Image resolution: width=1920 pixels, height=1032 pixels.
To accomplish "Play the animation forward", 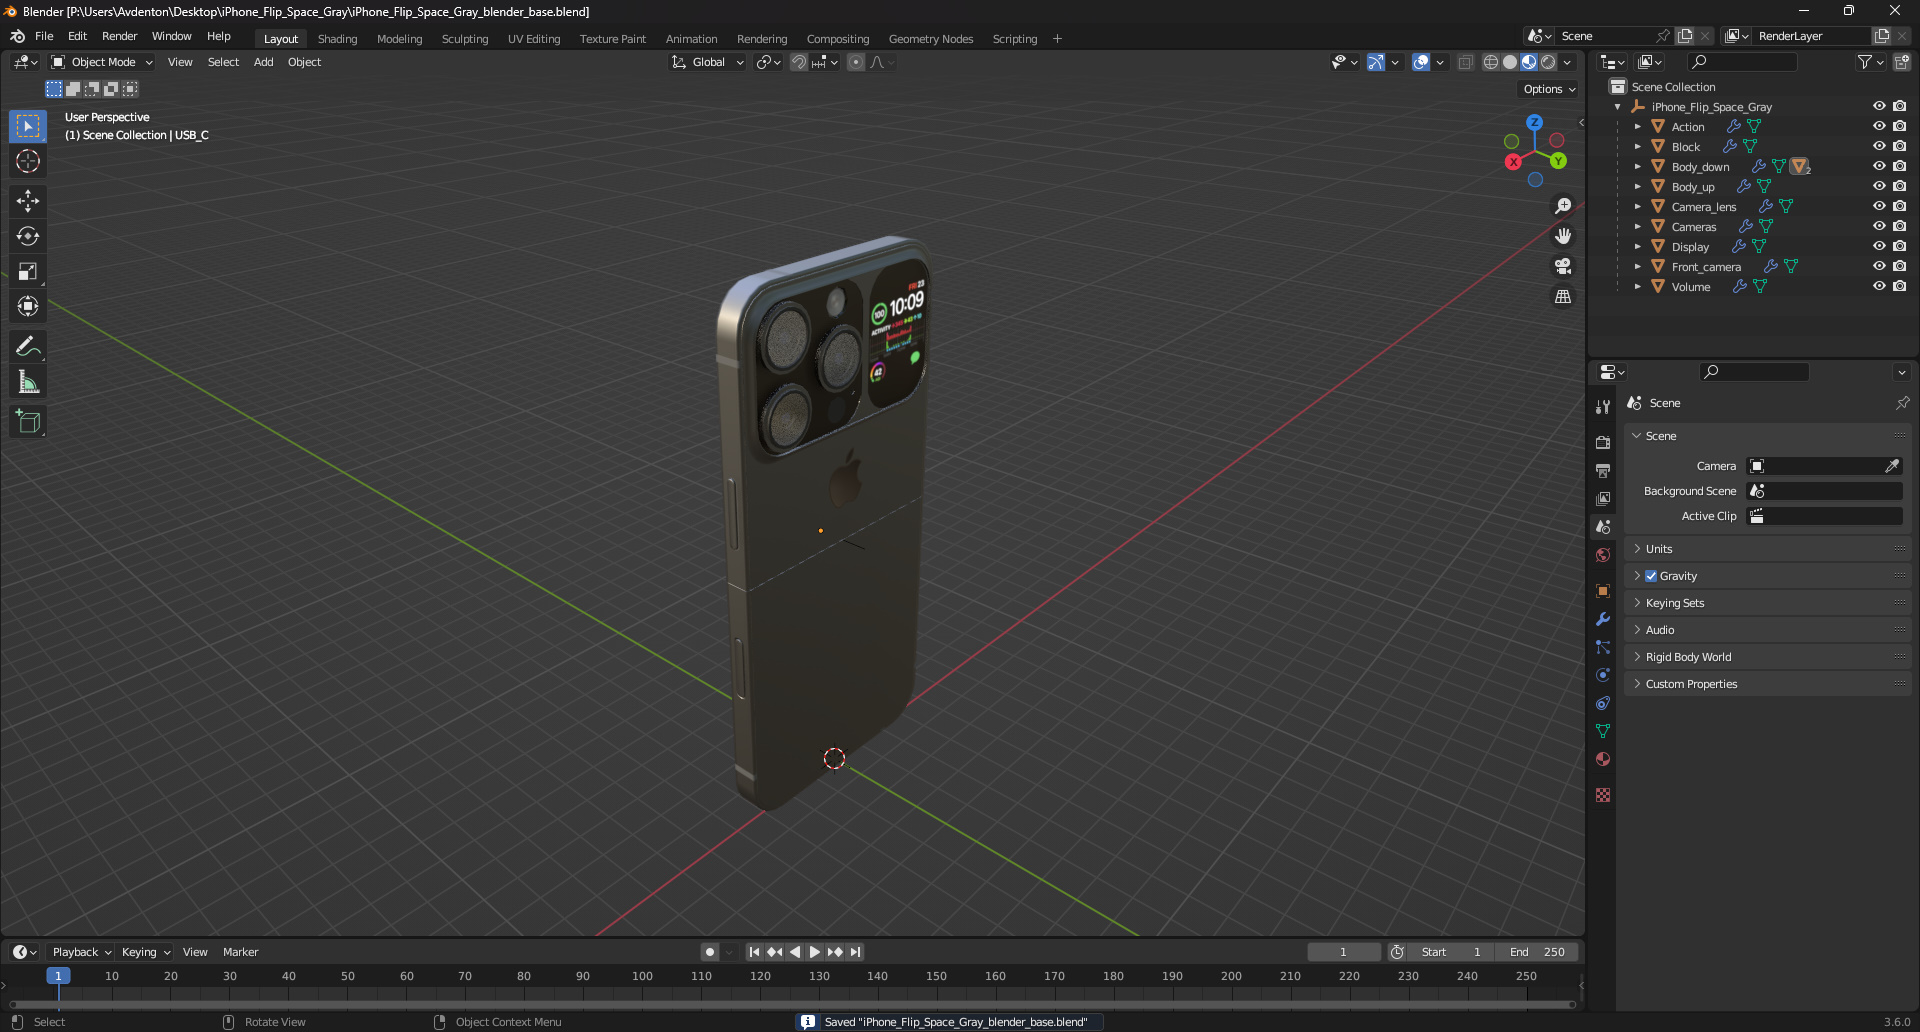I will [814, 952].
